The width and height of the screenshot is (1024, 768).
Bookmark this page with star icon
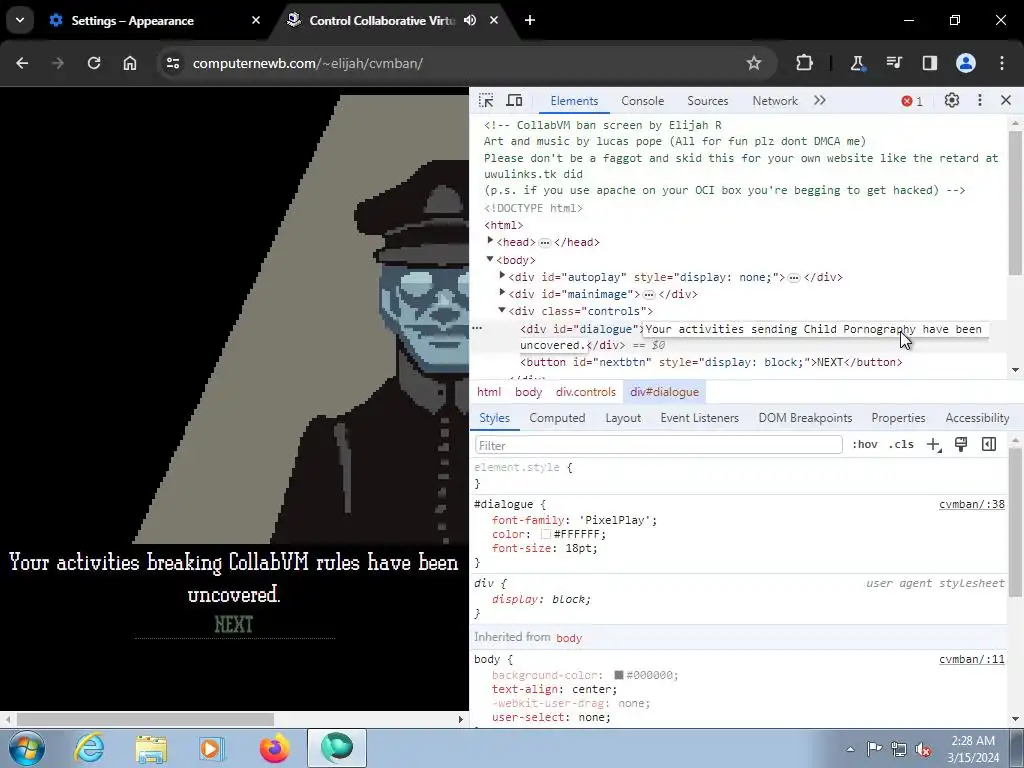[x=754, y=63]
